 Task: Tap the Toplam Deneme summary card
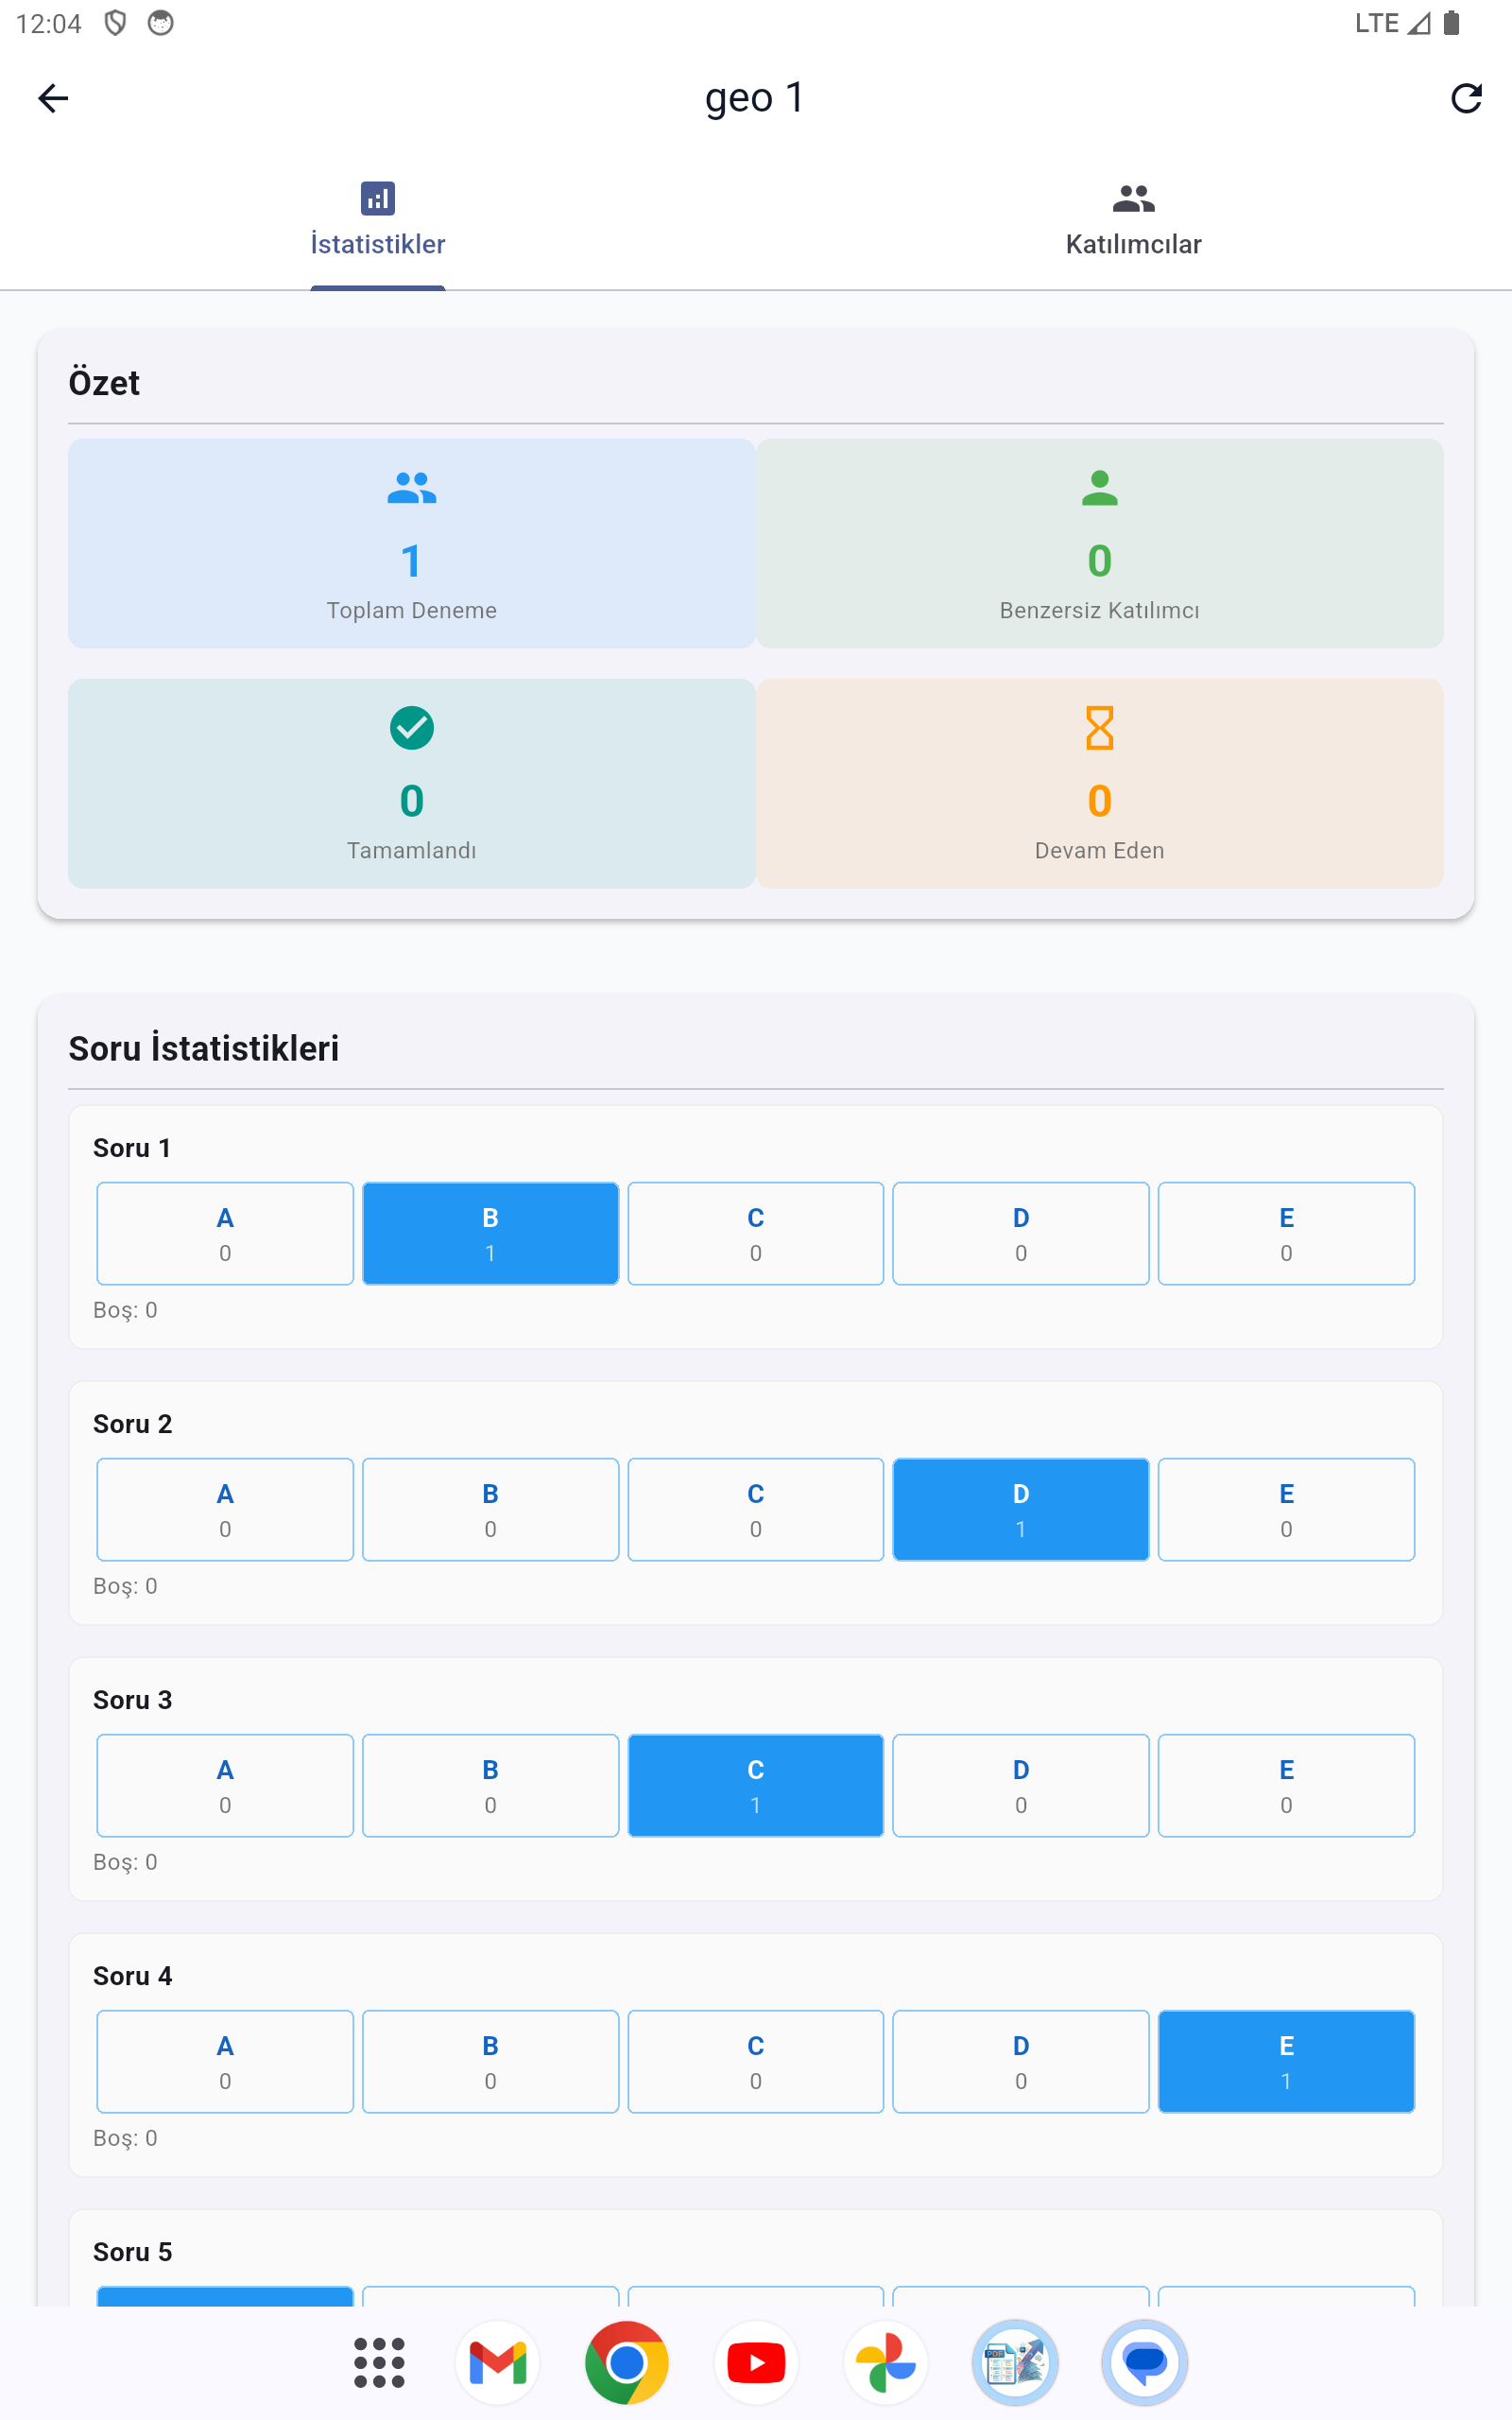click(411, 543)
